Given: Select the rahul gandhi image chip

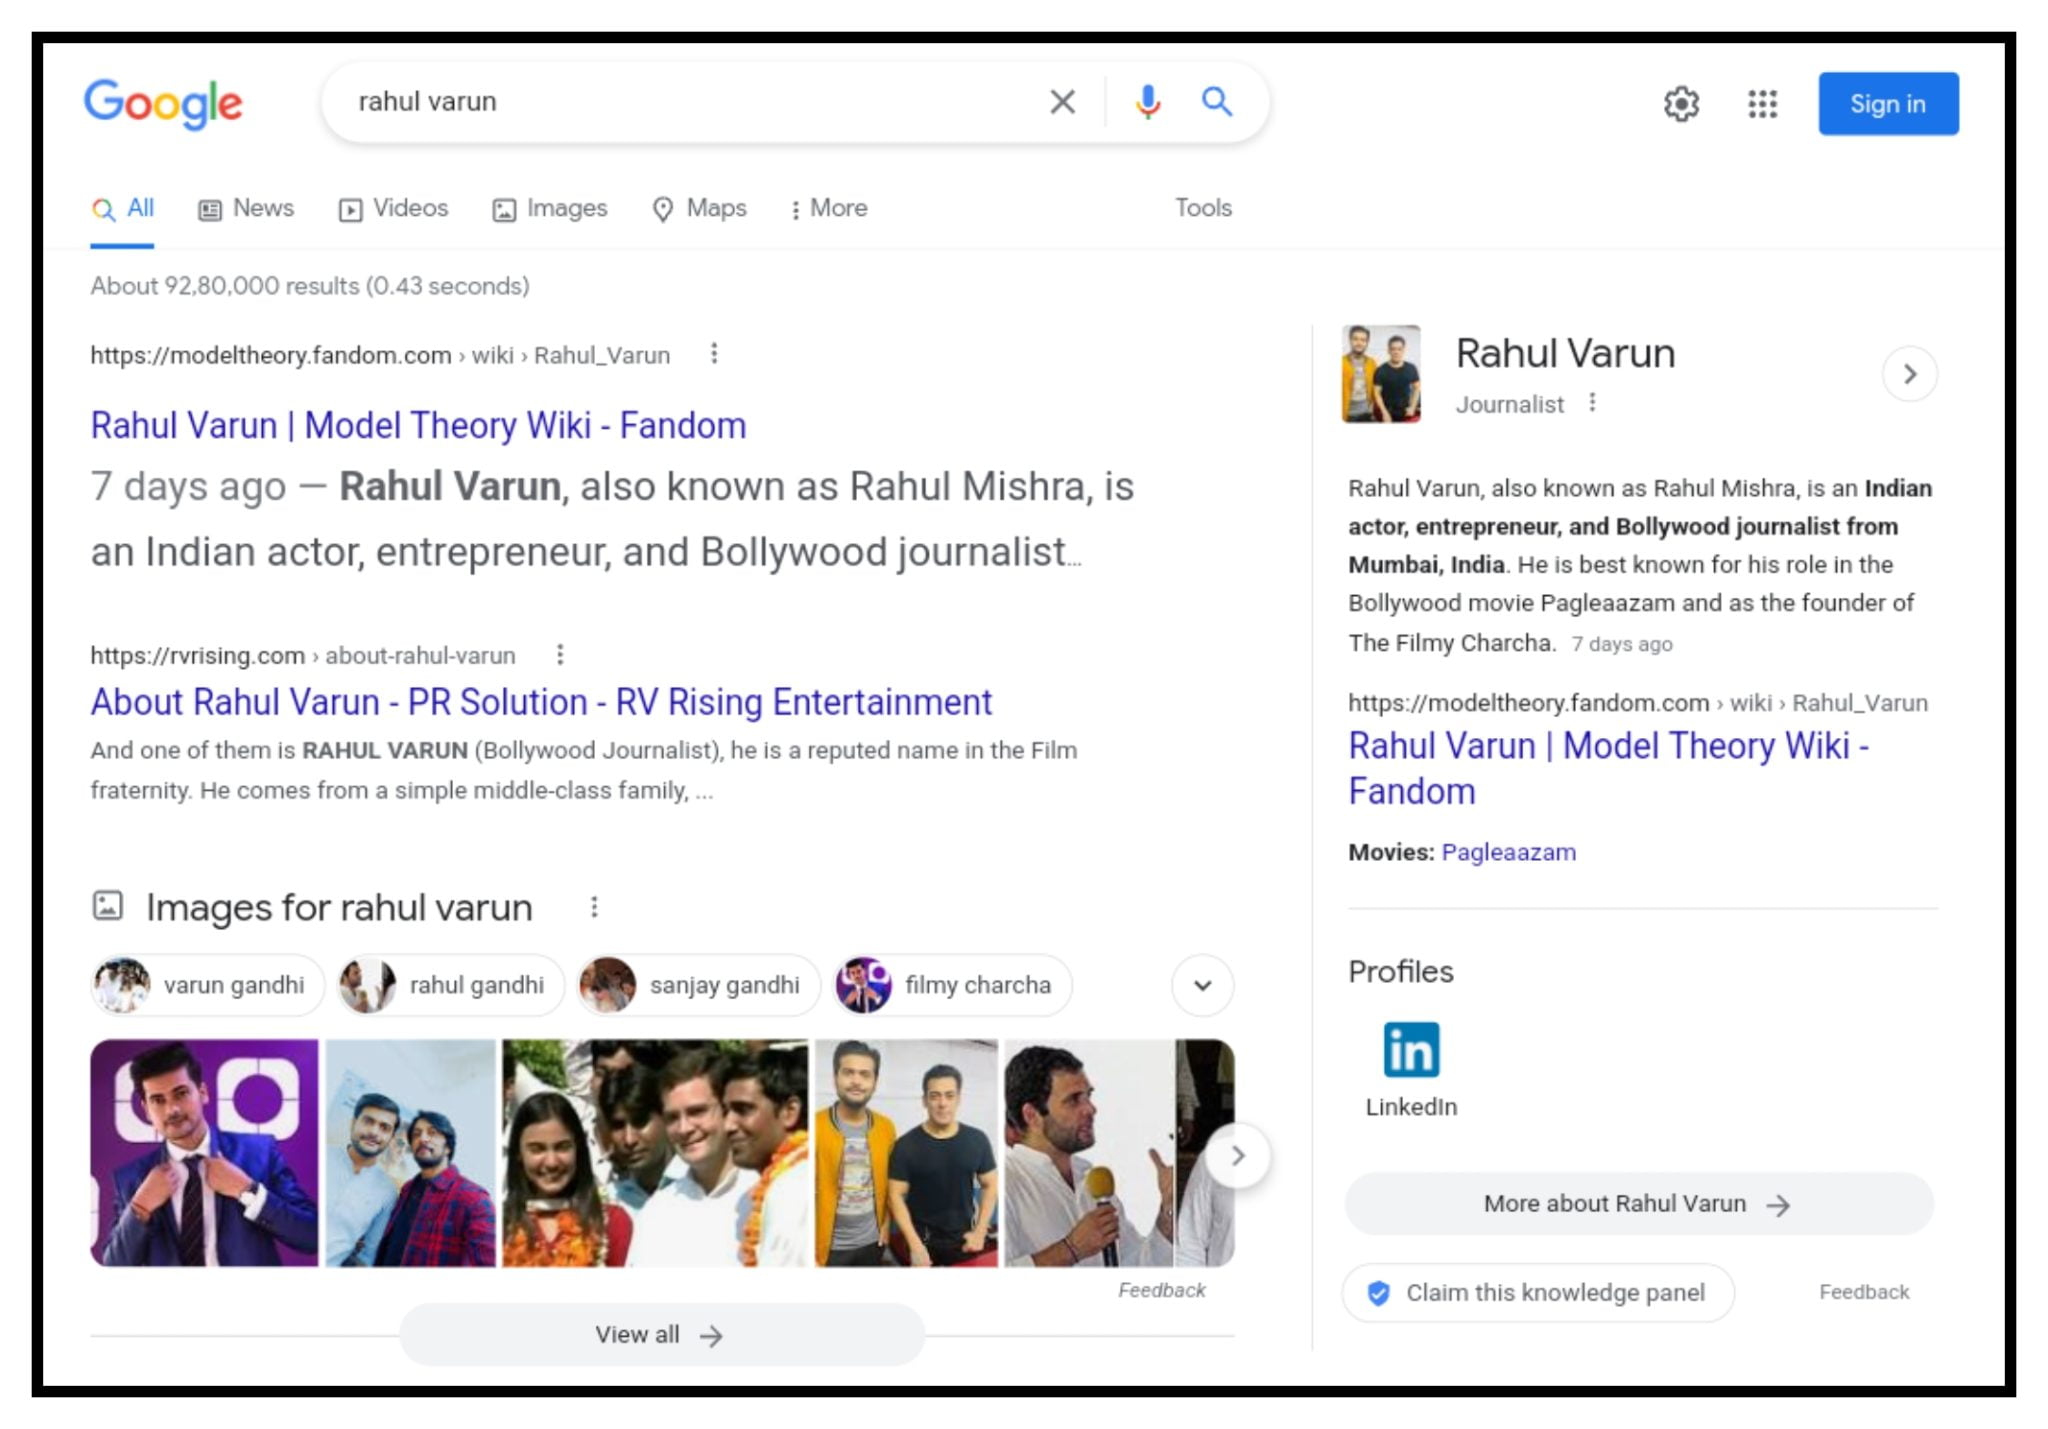Looking at the screenshot, I should click(x=450, y=985).
